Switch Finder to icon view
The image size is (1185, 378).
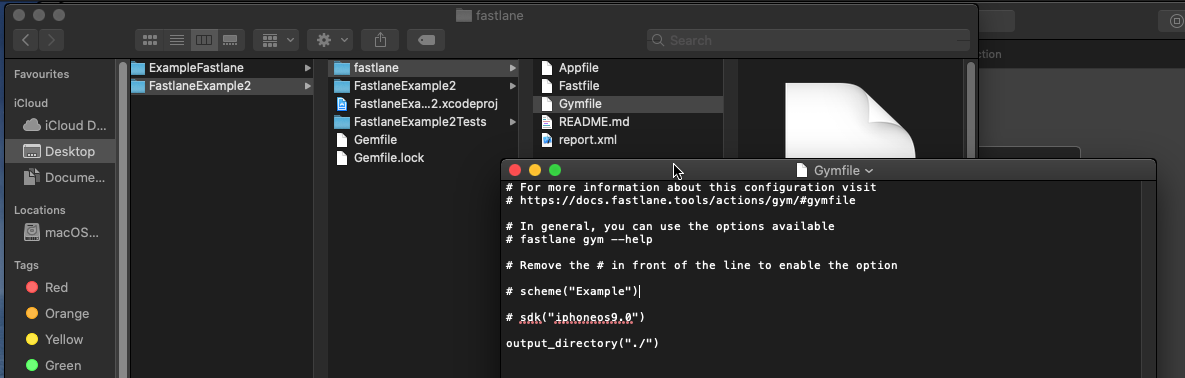150,40
